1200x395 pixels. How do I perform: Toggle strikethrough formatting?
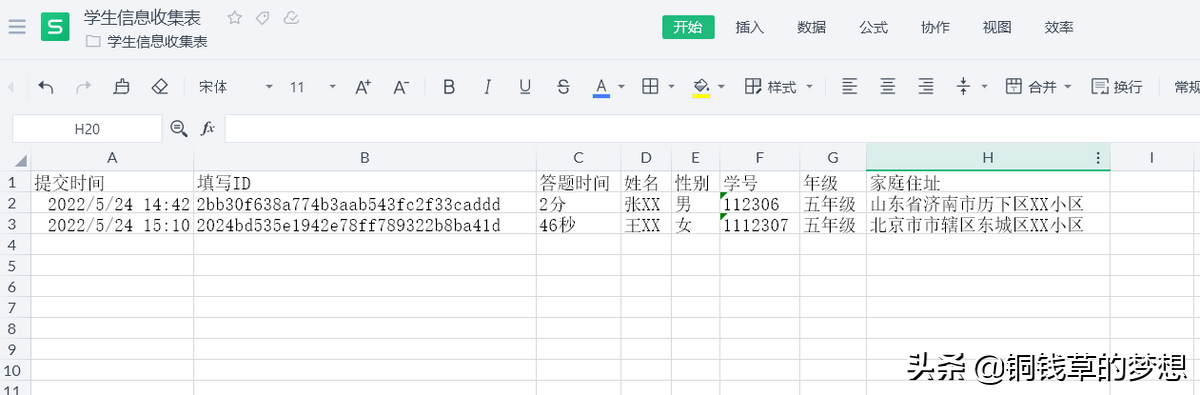(563, 87)
